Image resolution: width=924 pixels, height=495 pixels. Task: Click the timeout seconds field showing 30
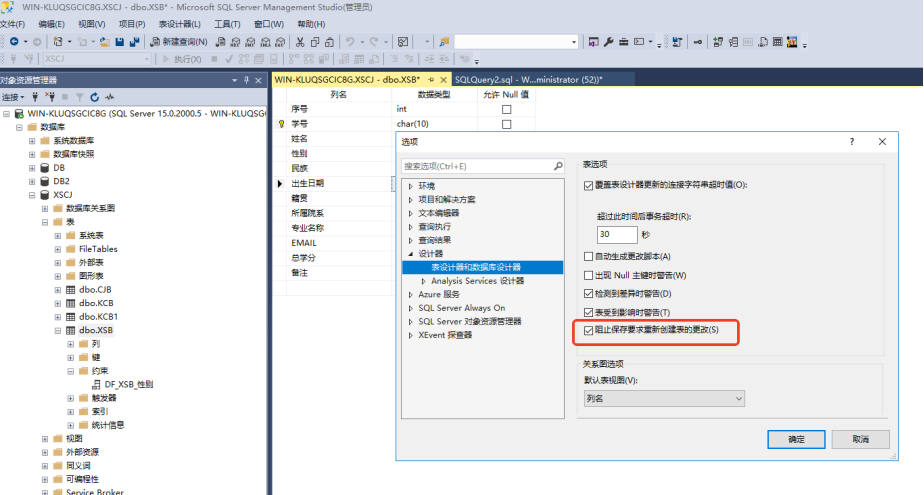(x=616, y=235)
